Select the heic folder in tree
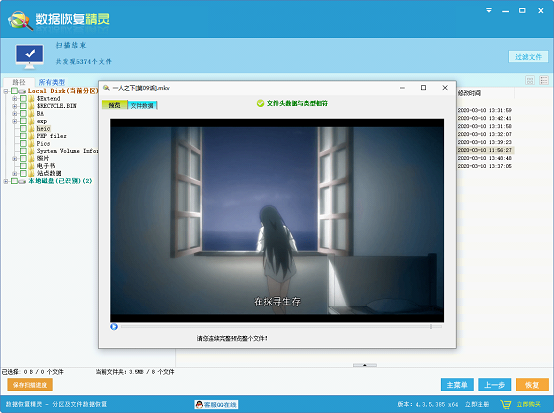 pyautogui.click(x=43, y=129)
